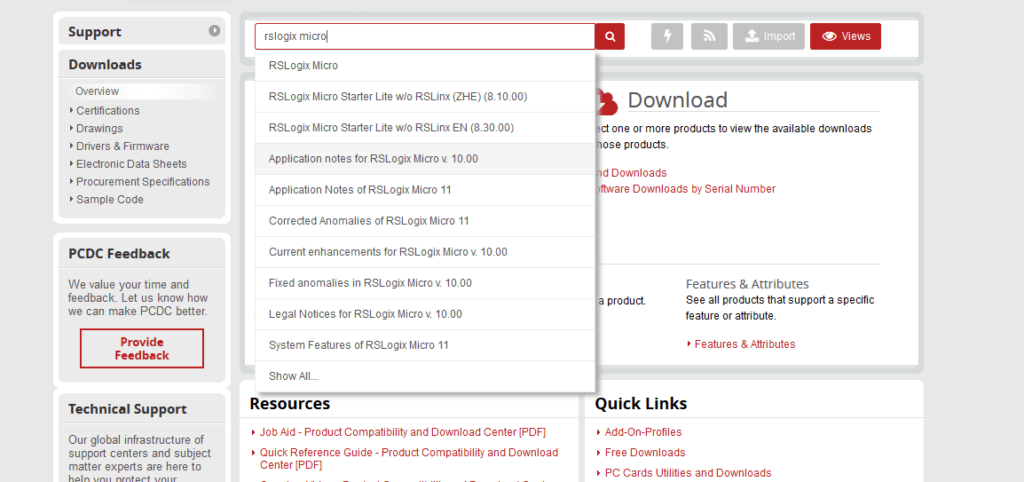This screenshot has width=1024, height=482.
Task: Click the Import button
Action: [770, 37]
